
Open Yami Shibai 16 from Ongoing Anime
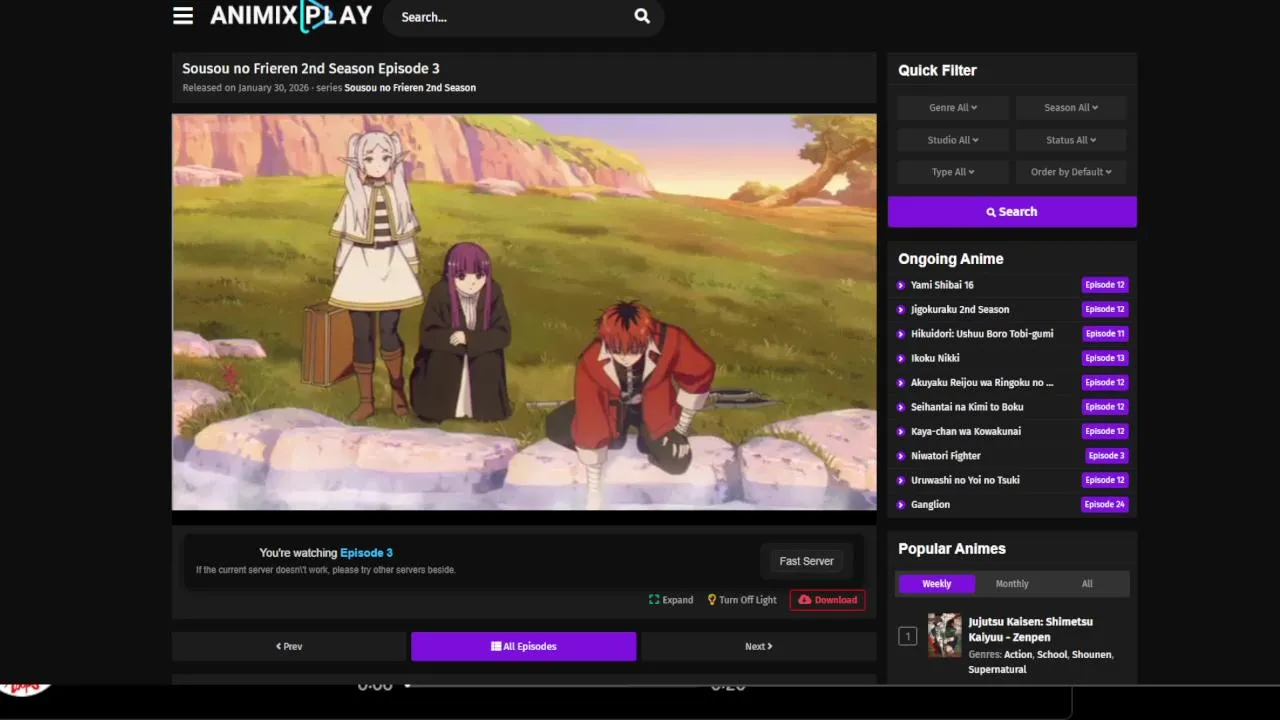(942, 285)
